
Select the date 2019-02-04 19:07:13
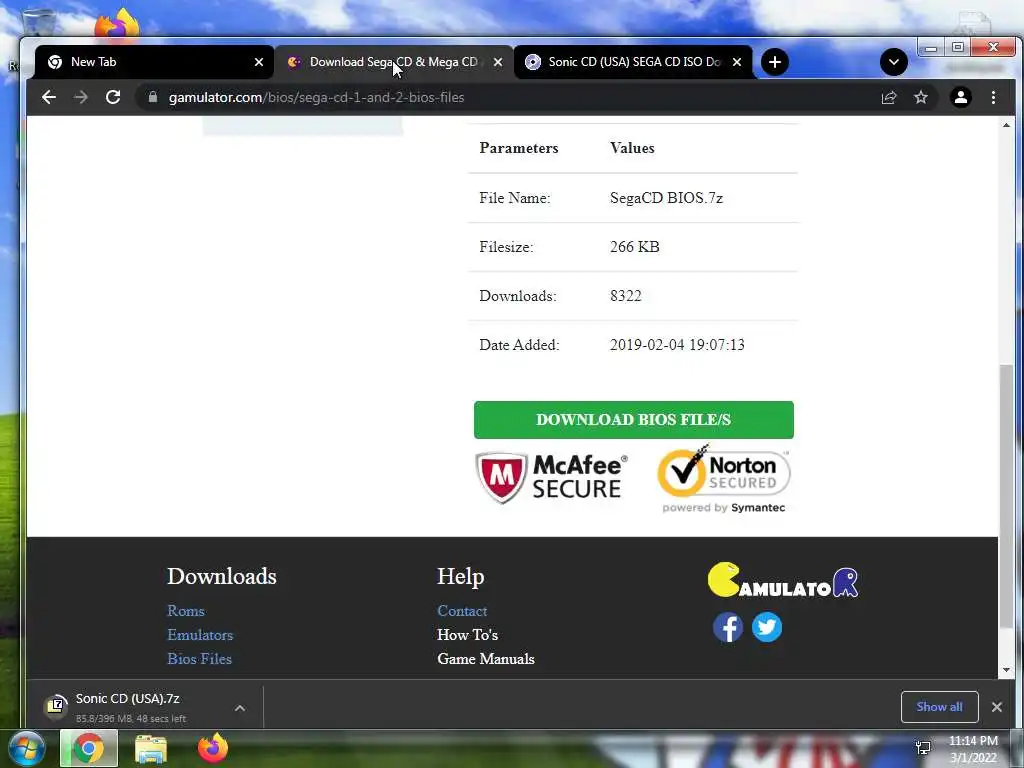[677, 345]
